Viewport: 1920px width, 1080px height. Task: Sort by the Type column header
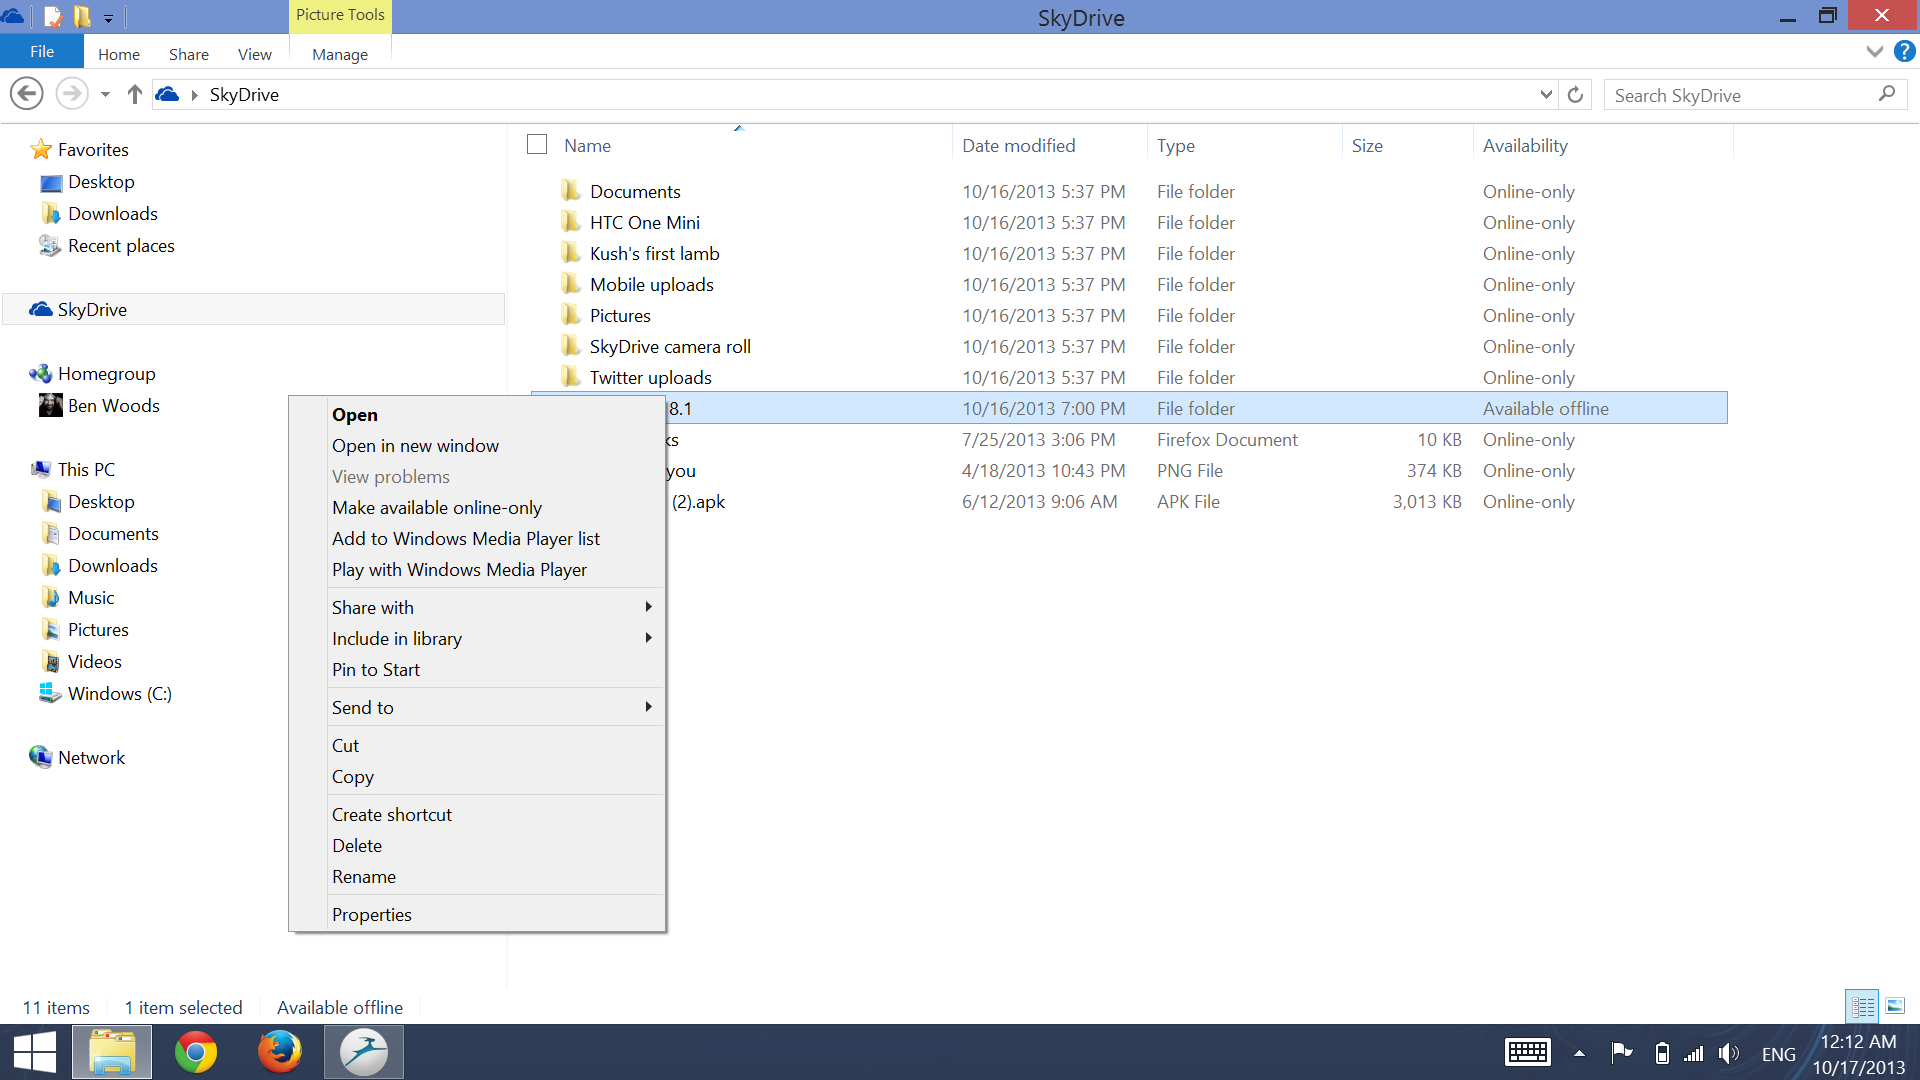coord(1176,145)
